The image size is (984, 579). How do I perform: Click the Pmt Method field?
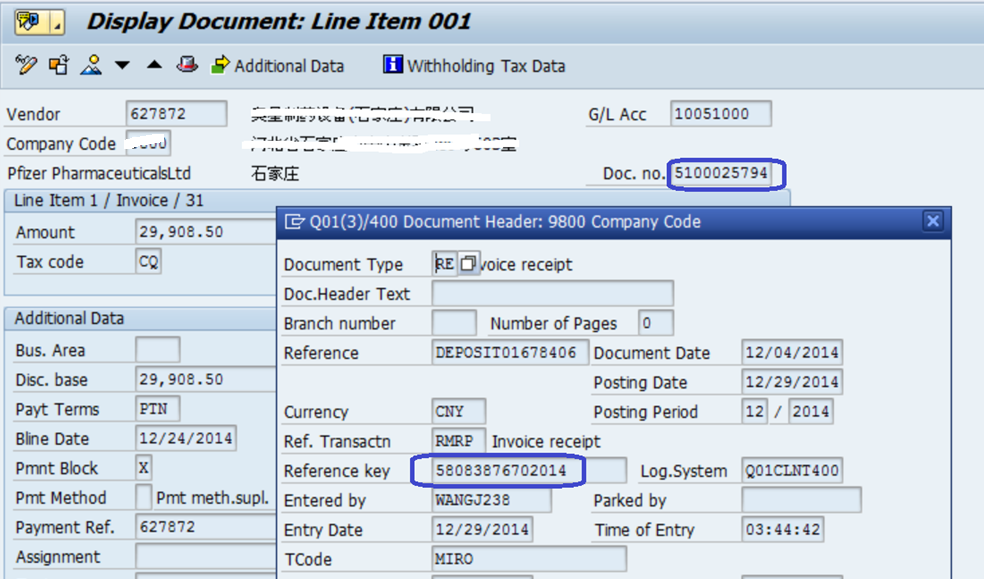[x=144, y=497]
